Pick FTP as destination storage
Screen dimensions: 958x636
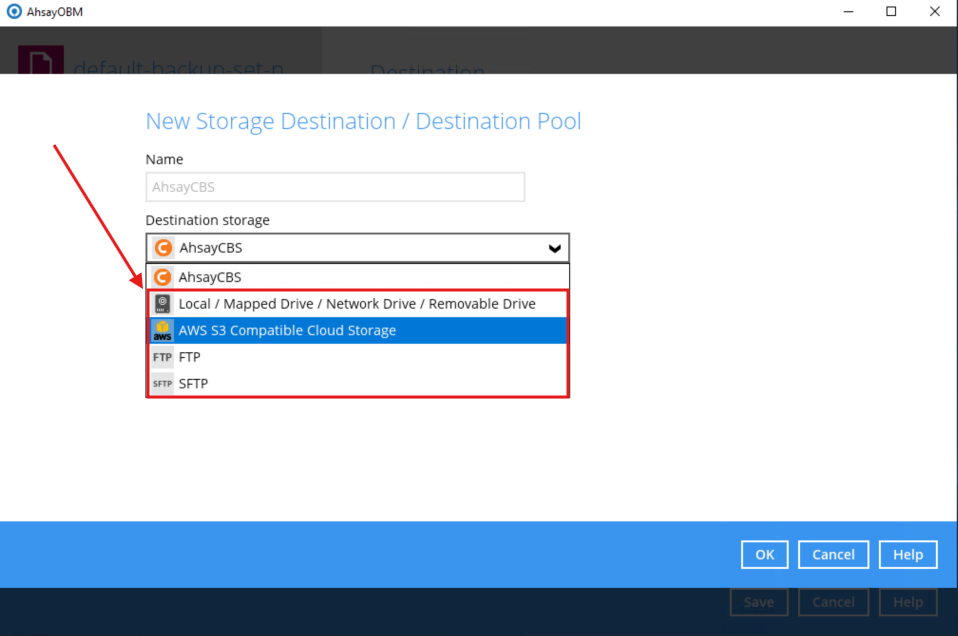tap(357, 357)
